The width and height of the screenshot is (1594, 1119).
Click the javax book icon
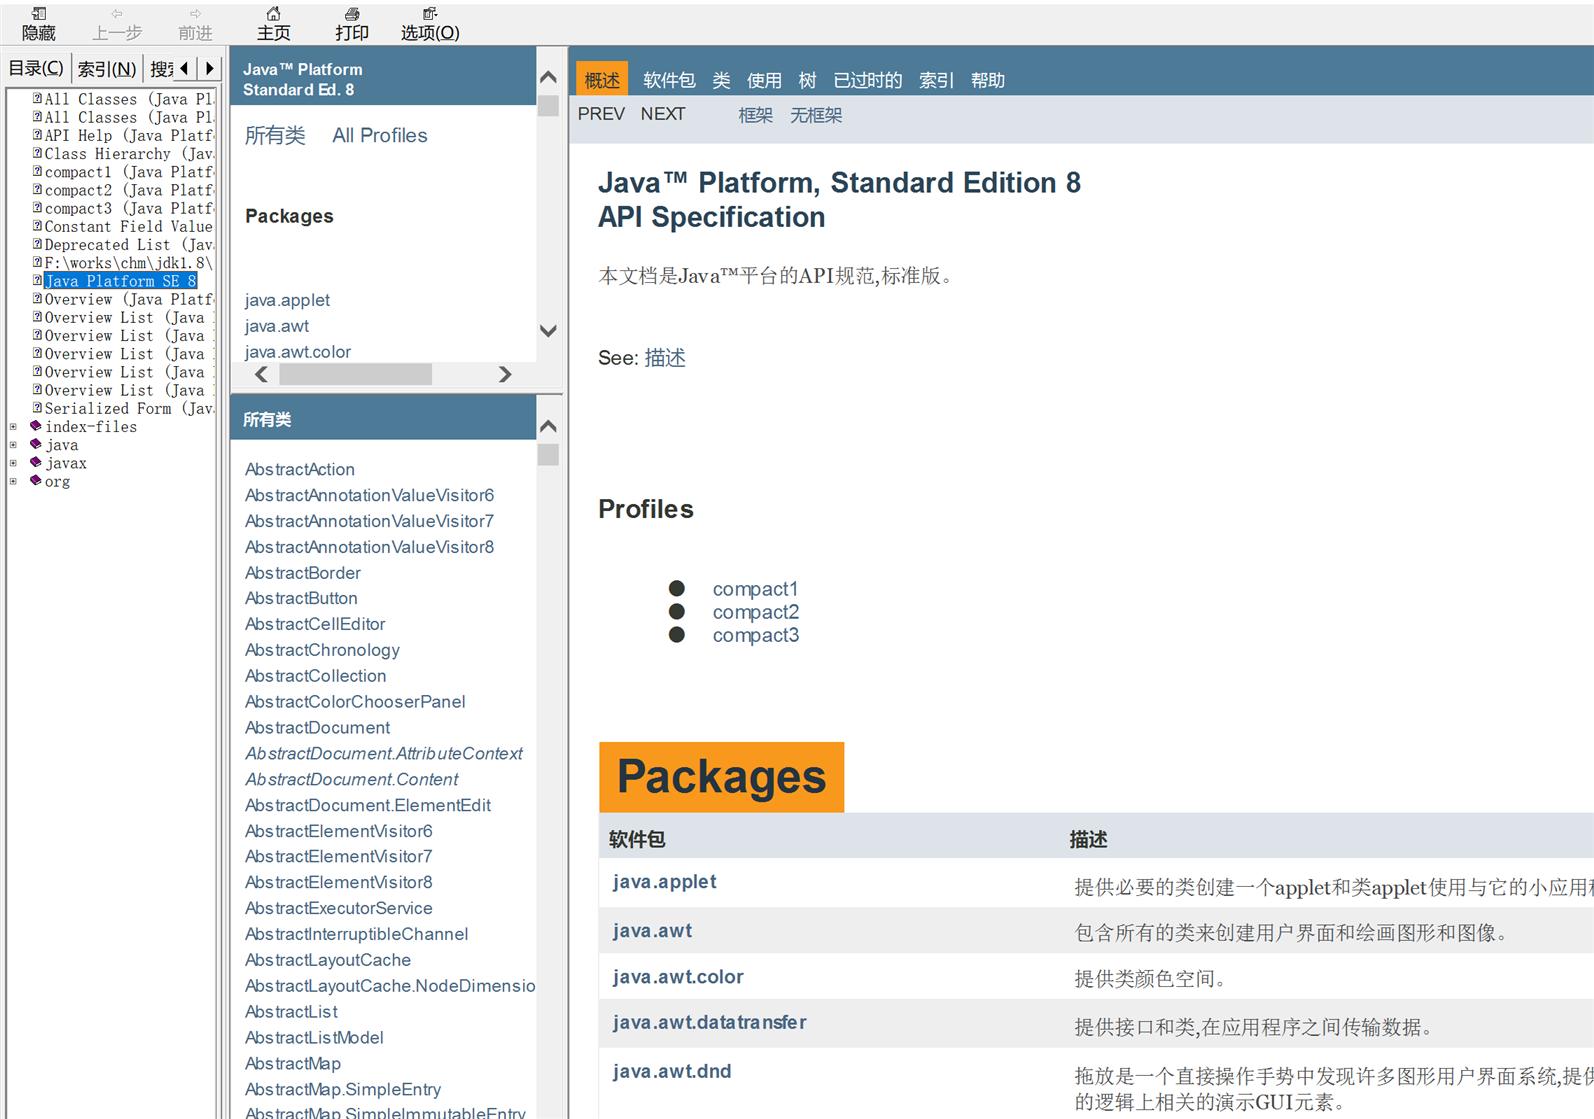pyautogui.click(x=35, y=462)
